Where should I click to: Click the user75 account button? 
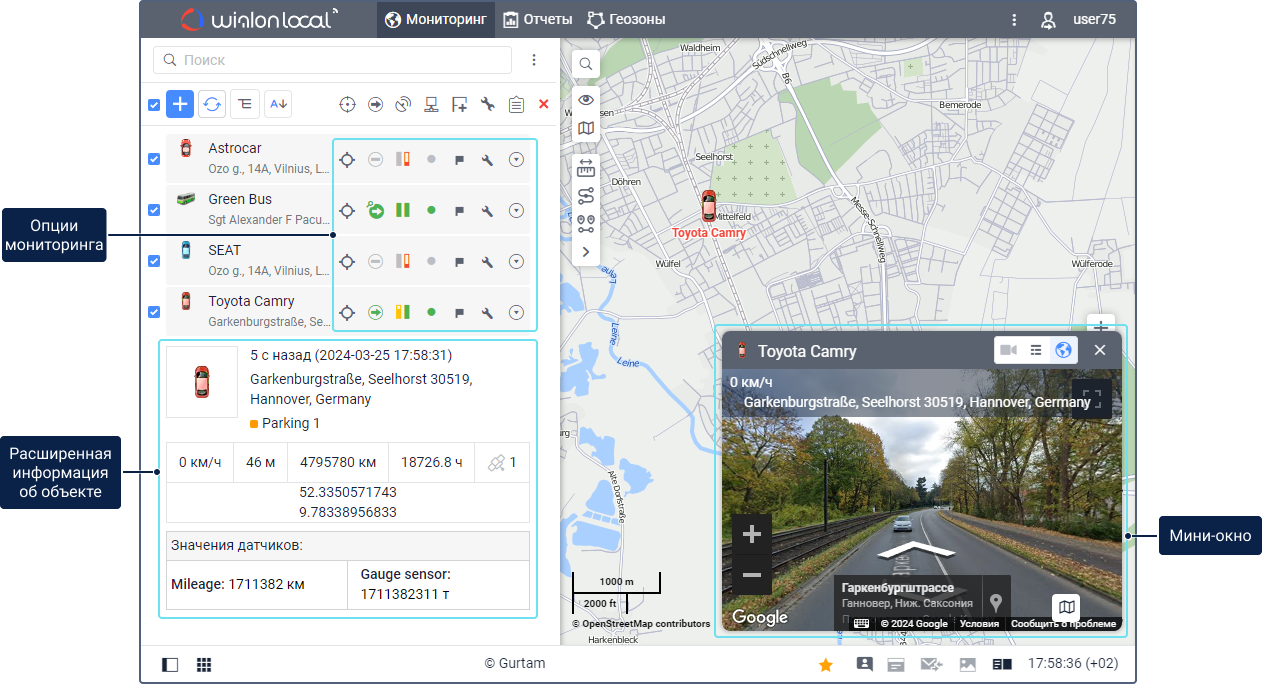(x=1079, y=19)
